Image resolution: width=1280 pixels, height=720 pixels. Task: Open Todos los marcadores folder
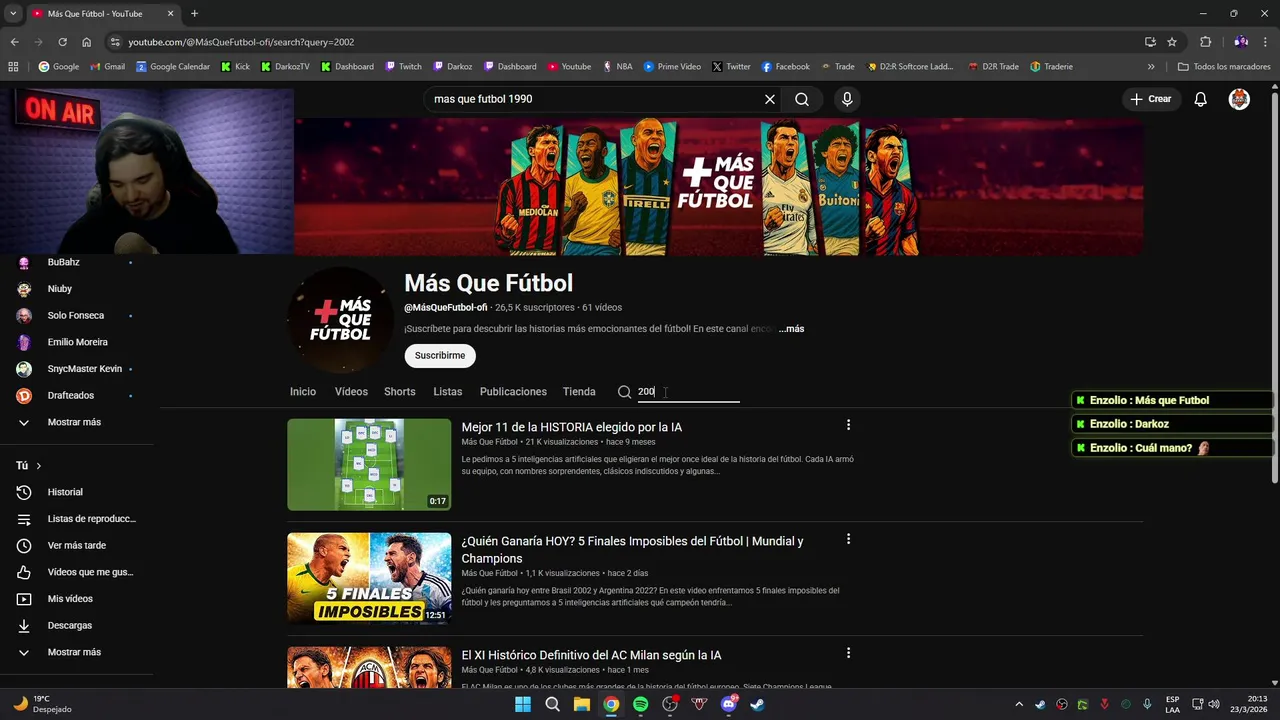coord(1224,67)
